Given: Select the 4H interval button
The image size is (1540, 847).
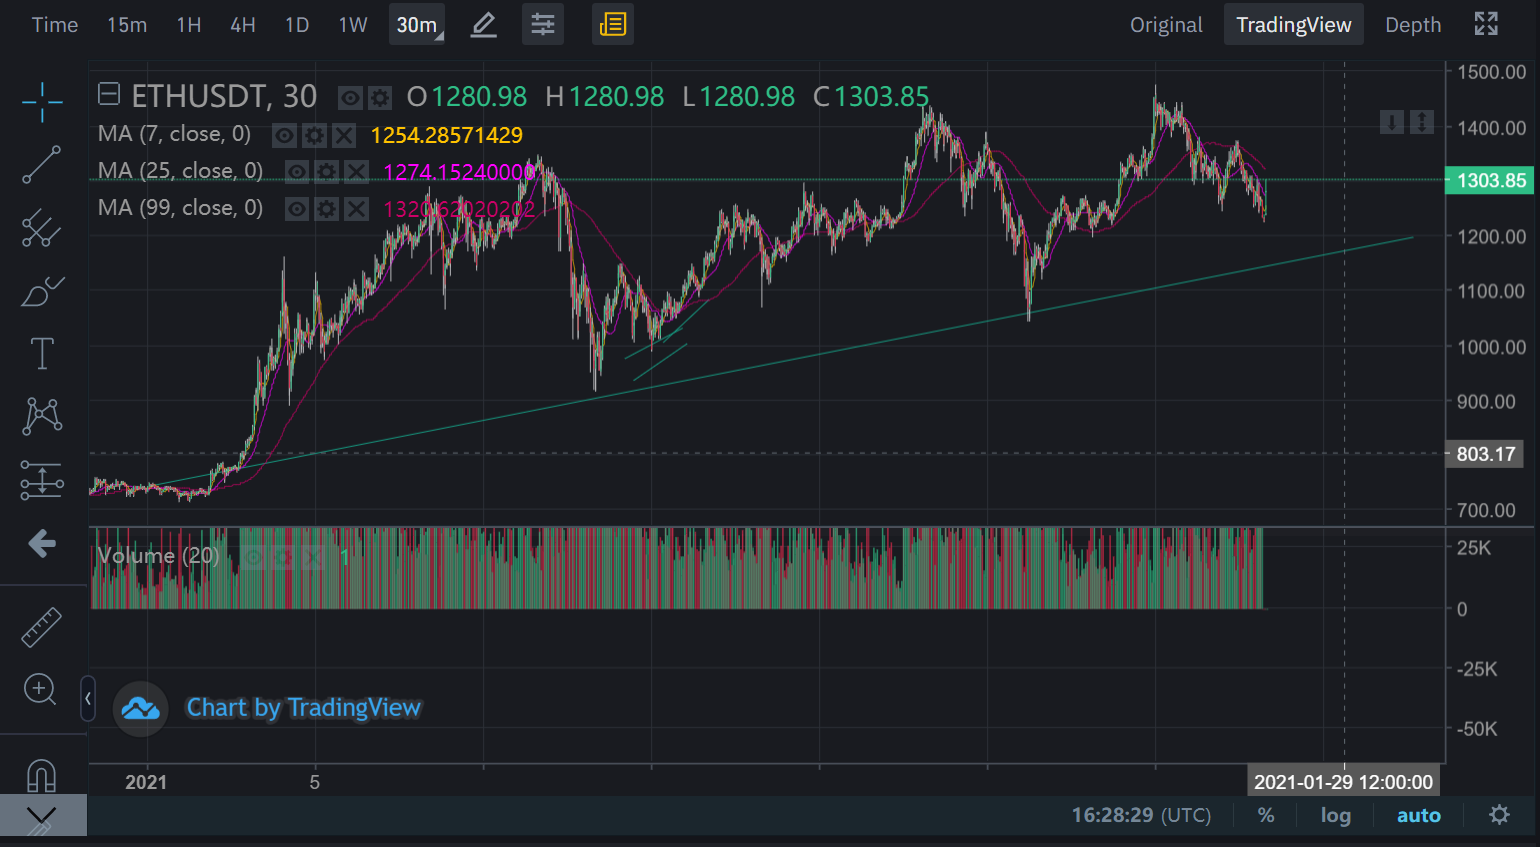Looking at the screenshot, I should 243,25.
